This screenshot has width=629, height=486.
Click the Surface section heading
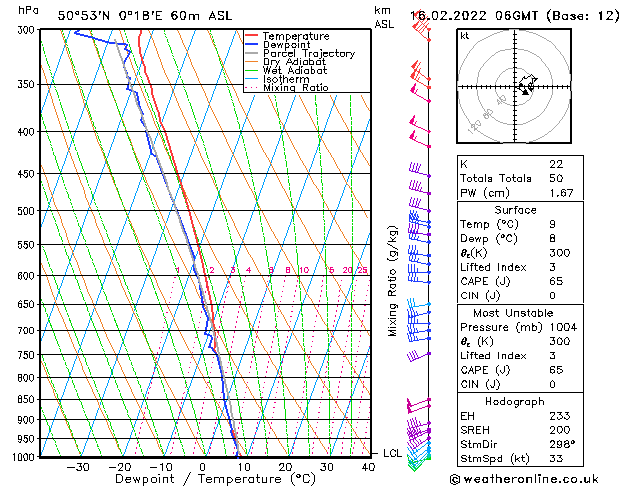tap(515, 210)
